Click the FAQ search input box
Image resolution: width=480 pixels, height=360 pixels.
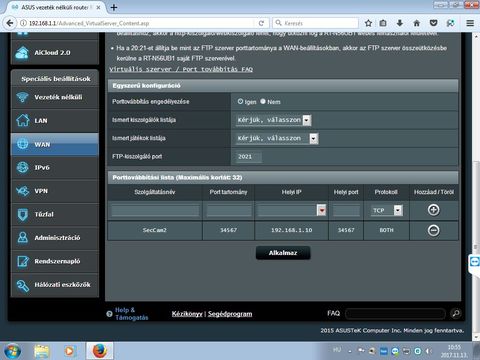(395, 313)
